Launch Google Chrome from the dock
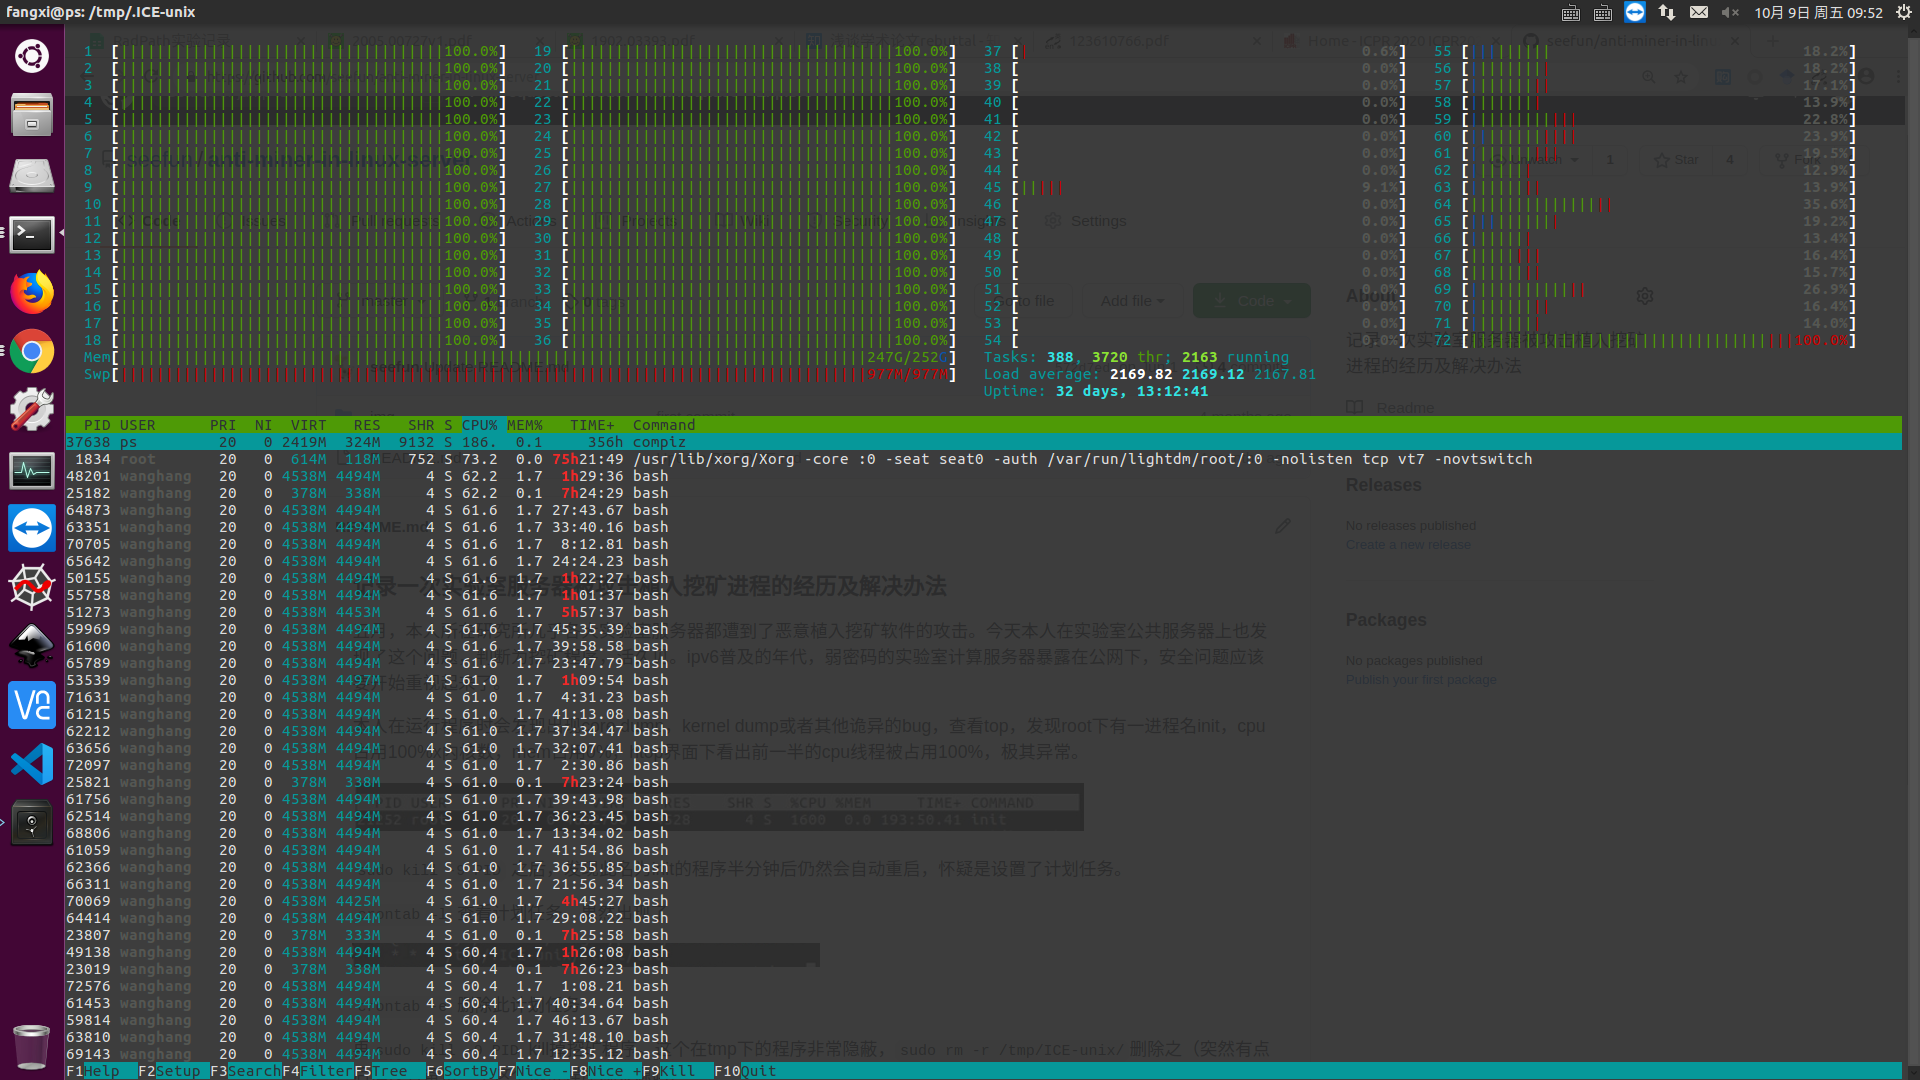The image size is (1920, 1080). pyautogui.click(x=32, y=352)
